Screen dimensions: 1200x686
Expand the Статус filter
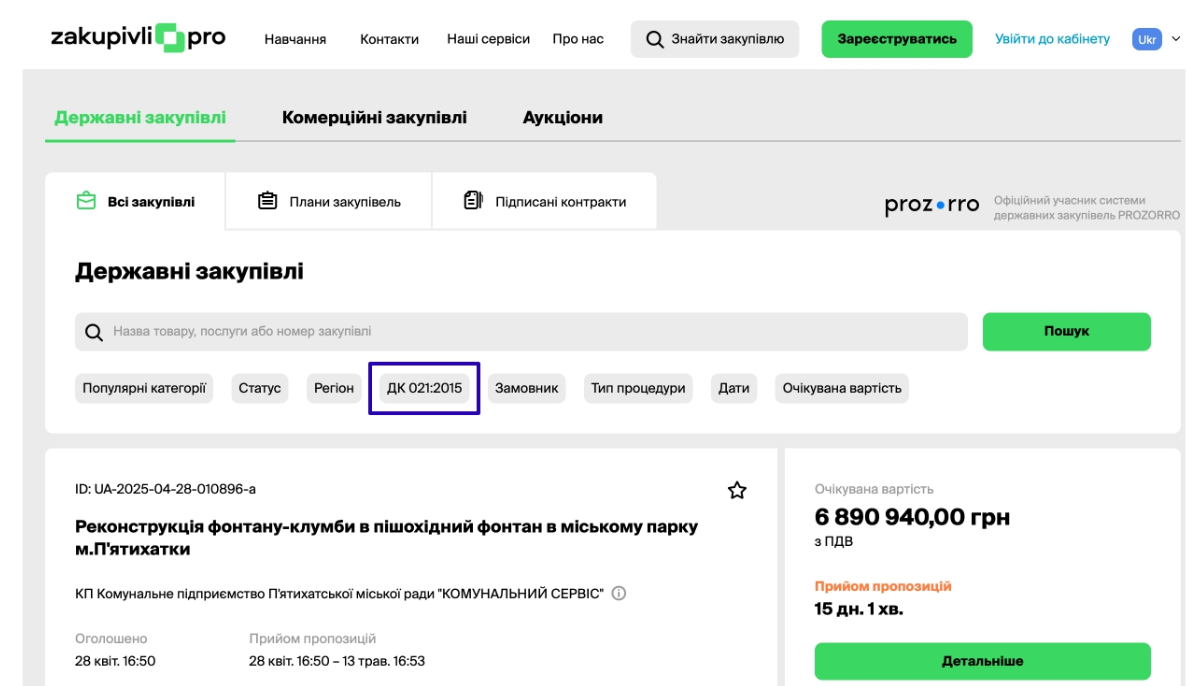260,388
